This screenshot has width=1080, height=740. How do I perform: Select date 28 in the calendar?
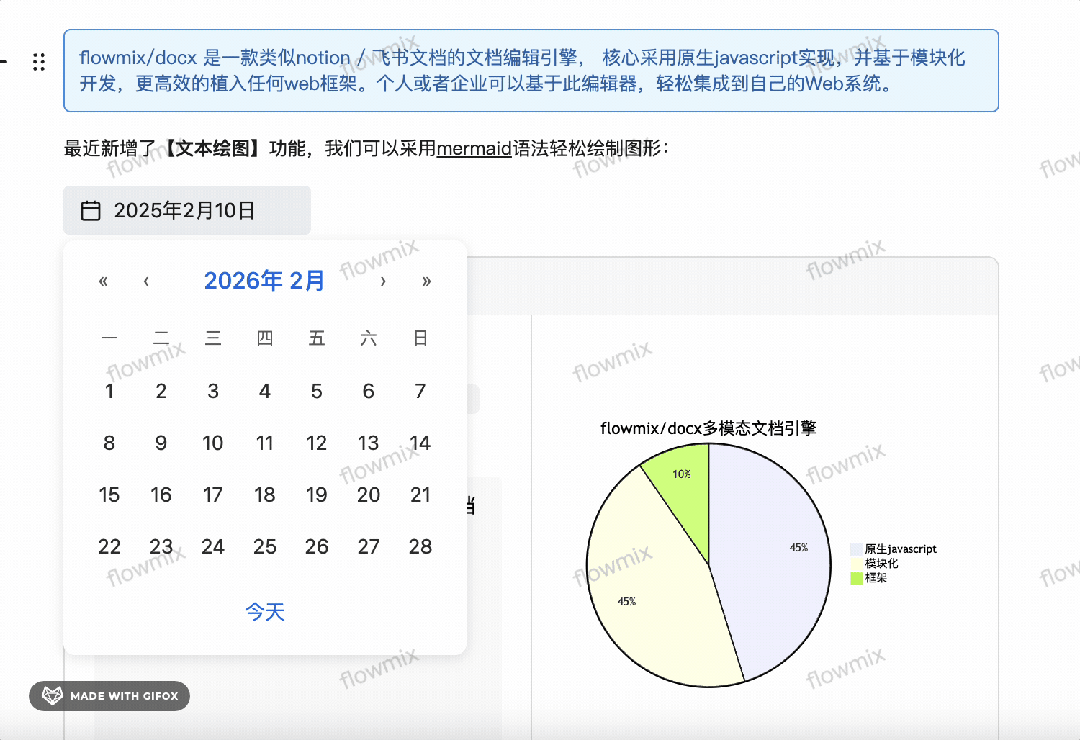click(x=420, y=546)
